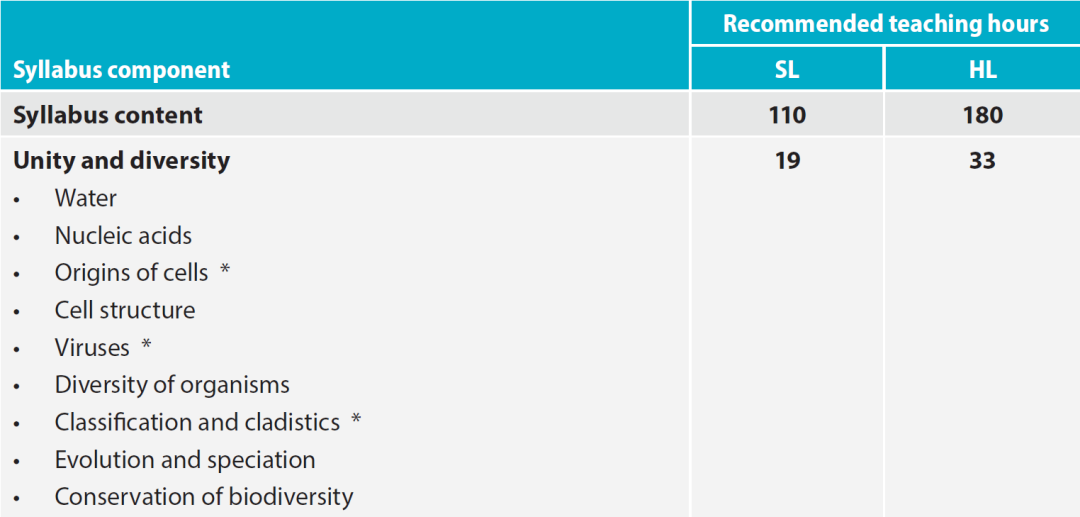Select the Water list item
The image size is (1080, 517).
pos(86,198)
